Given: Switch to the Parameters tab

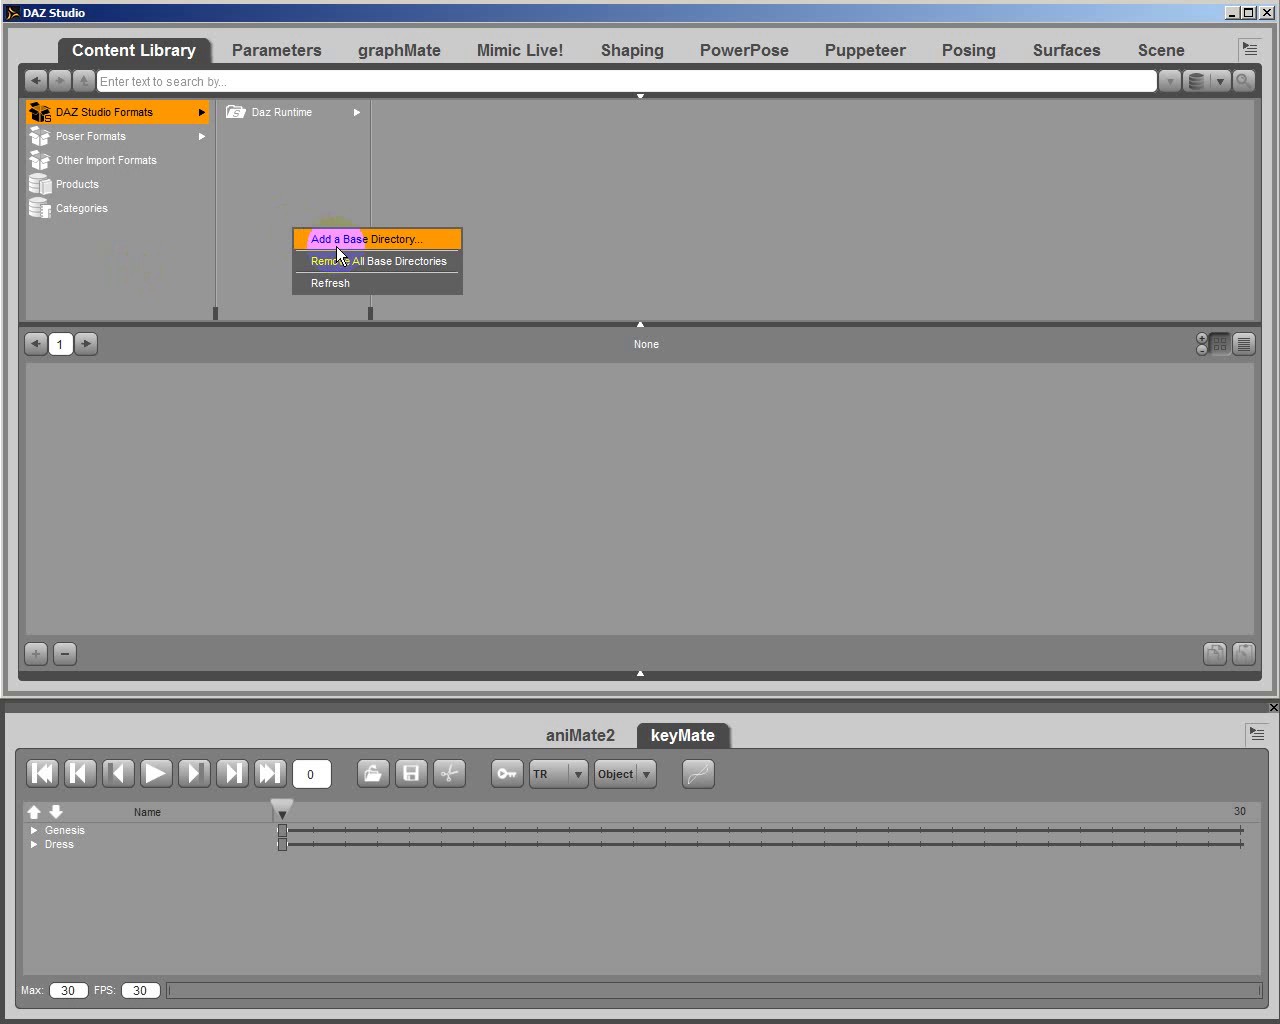Looking at the screenshot, I should tap(277, 50).
